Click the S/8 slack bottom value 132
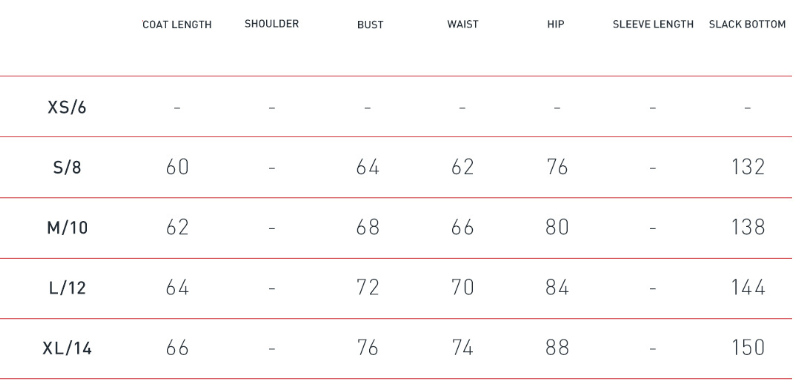The height and width of the screenshot is (388, 794). (x=748, y=167)
